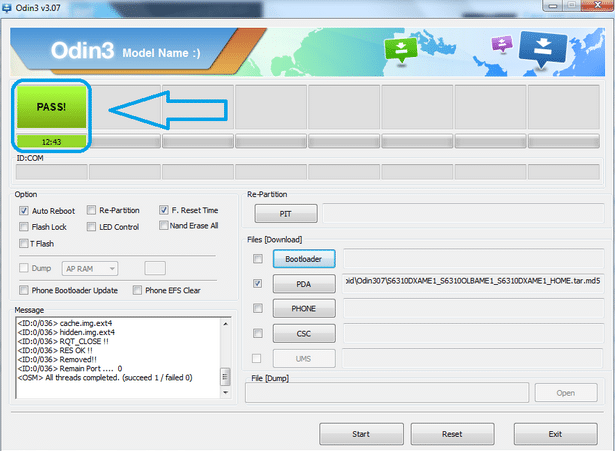Click the 'All threads completed' log line
The width and height of the screenshot is (615, 451).
[105, 378]
